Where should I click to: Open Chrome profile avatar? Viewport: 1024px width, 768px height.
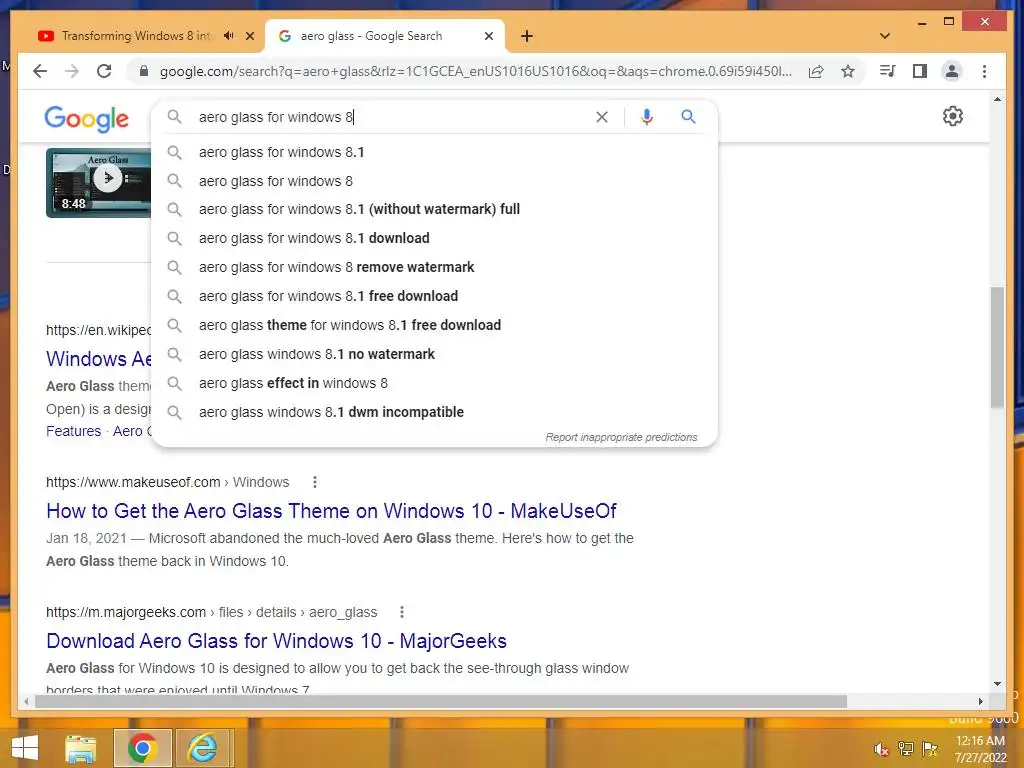coord(952,71)
